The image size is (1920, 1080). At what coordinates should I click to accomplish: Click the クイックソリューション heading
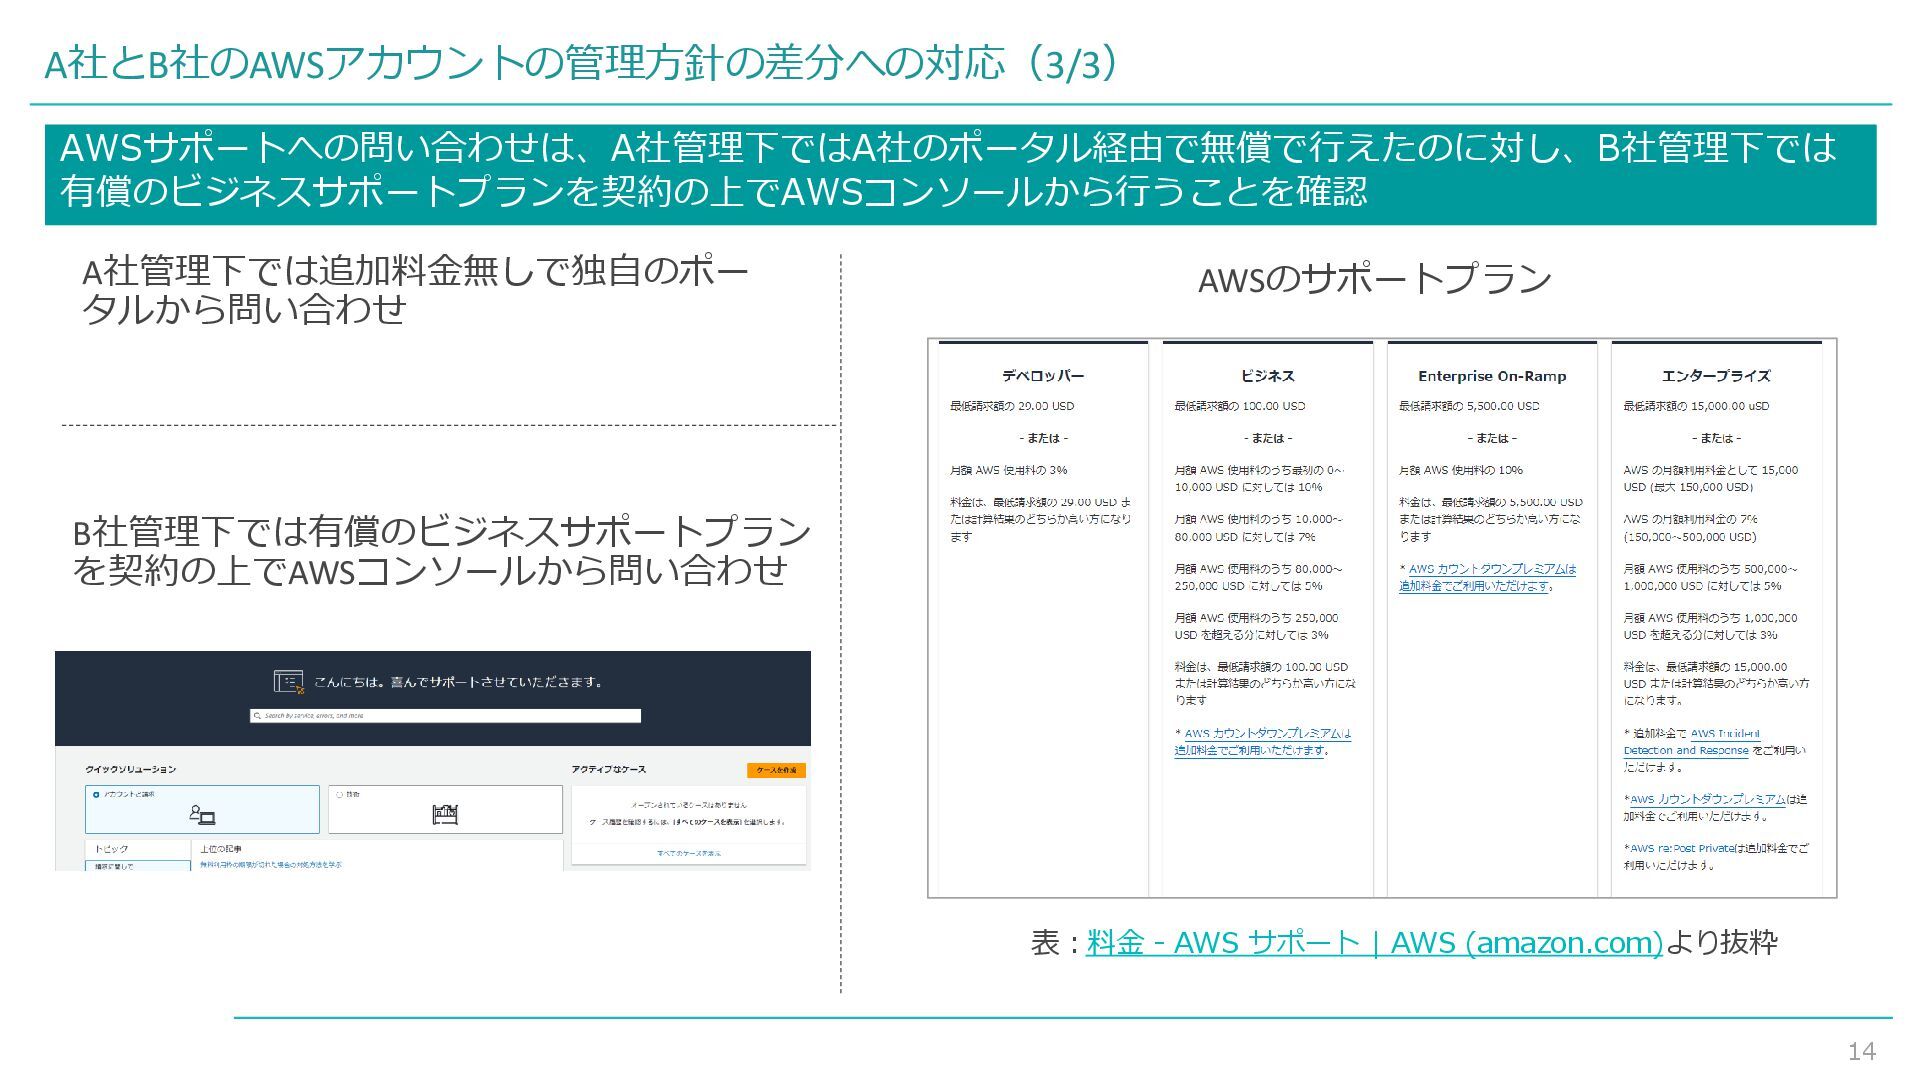click(131, 769)
